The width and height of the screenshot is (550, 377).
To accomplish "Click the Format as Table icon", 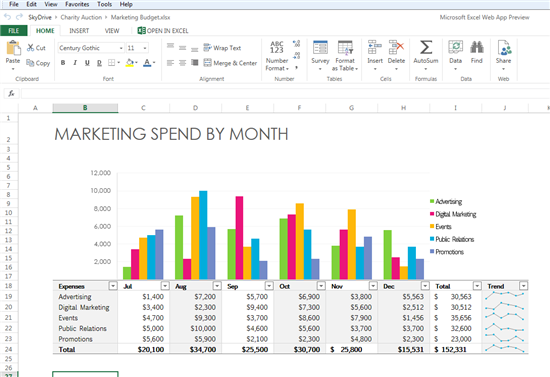I will [345, 47].
